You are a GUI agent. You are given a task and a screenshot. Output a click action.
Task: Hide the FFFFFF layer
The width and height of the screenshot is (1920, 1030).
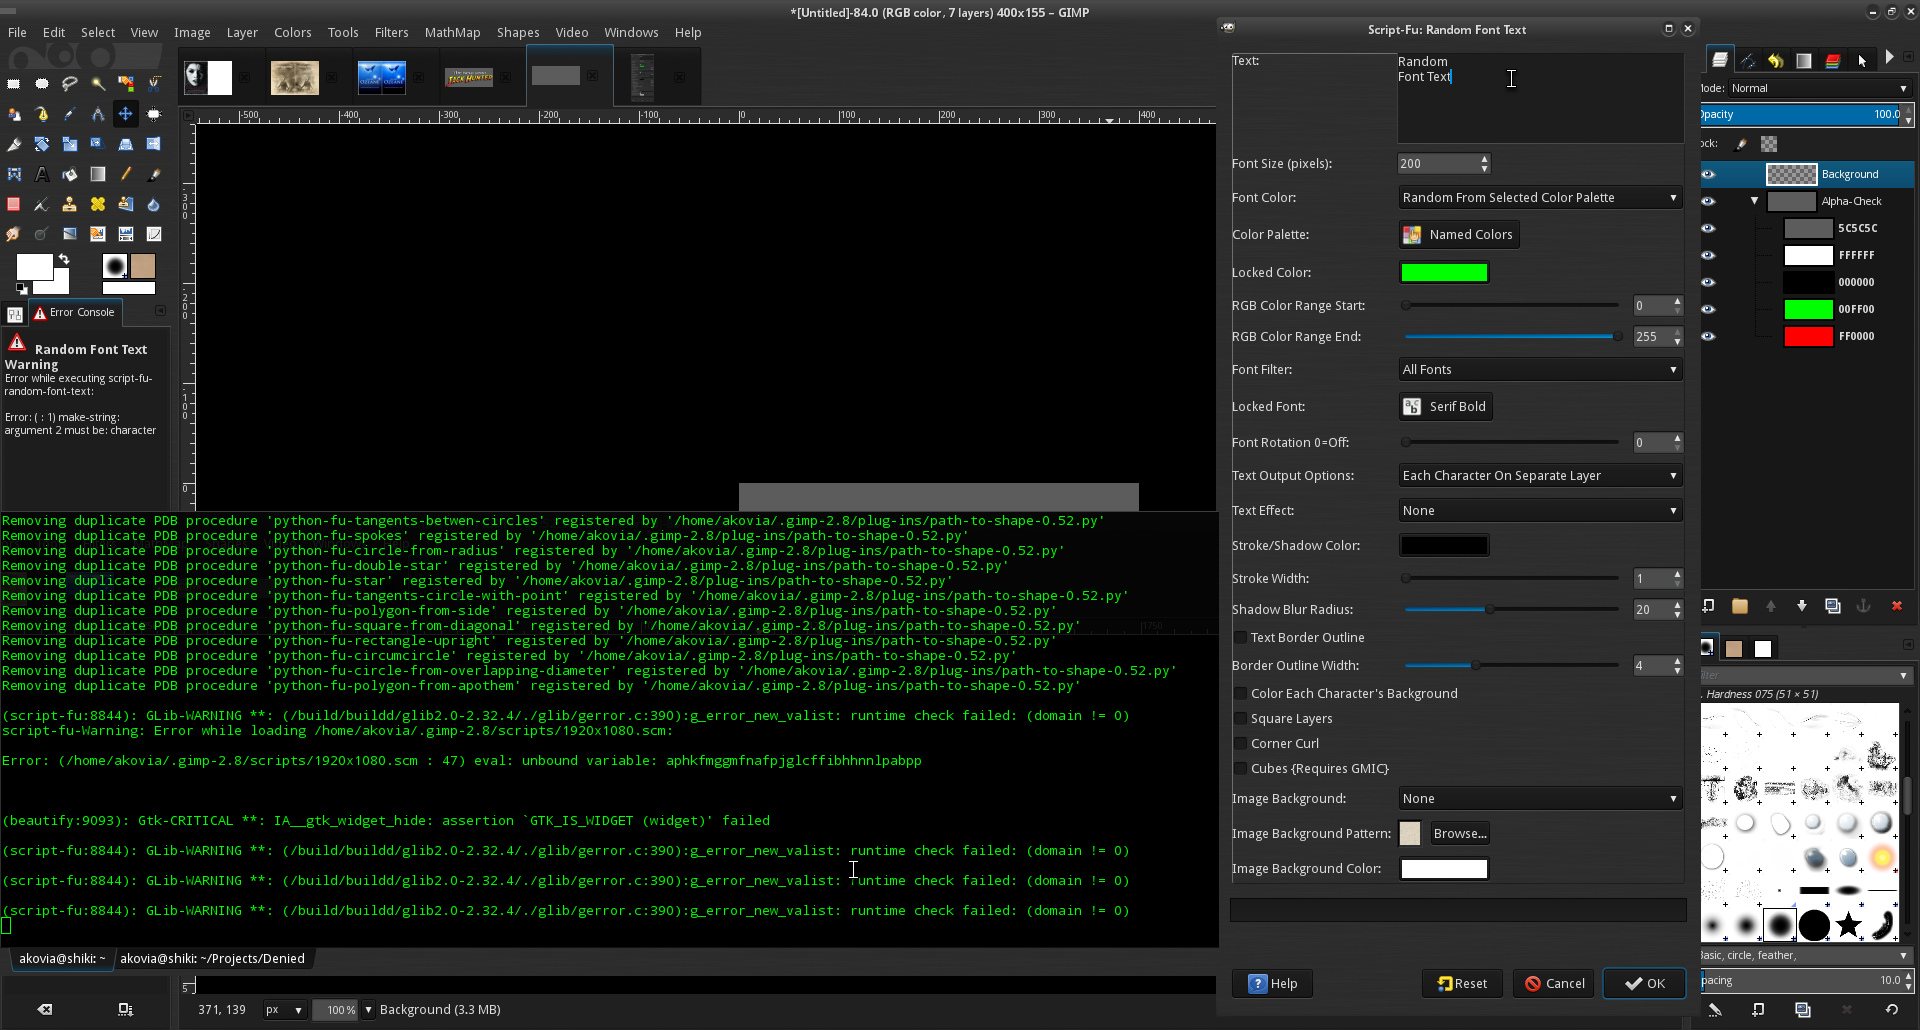pos(1709,255)
